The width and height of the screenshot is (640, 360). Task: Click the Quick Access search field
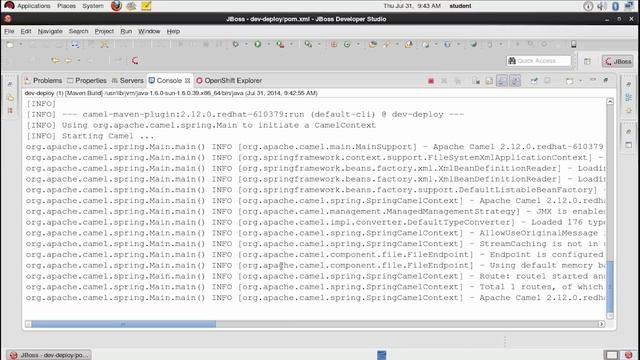[x=539, y=61]
